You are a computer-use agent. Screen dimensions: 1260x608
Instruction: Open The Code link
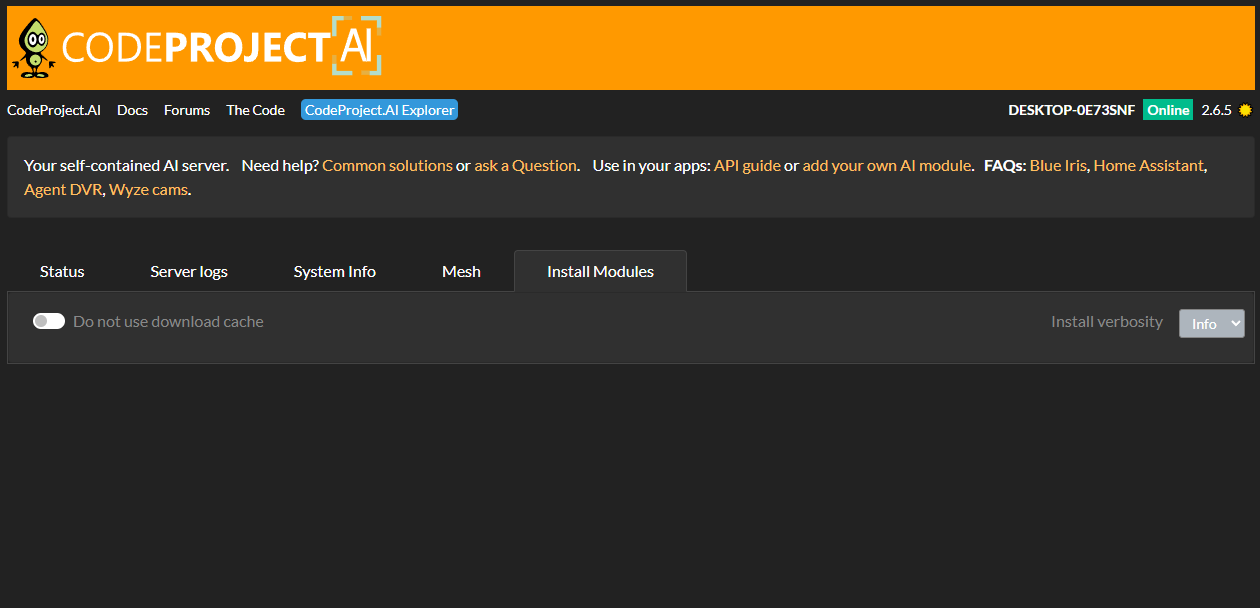pos(255,110)
